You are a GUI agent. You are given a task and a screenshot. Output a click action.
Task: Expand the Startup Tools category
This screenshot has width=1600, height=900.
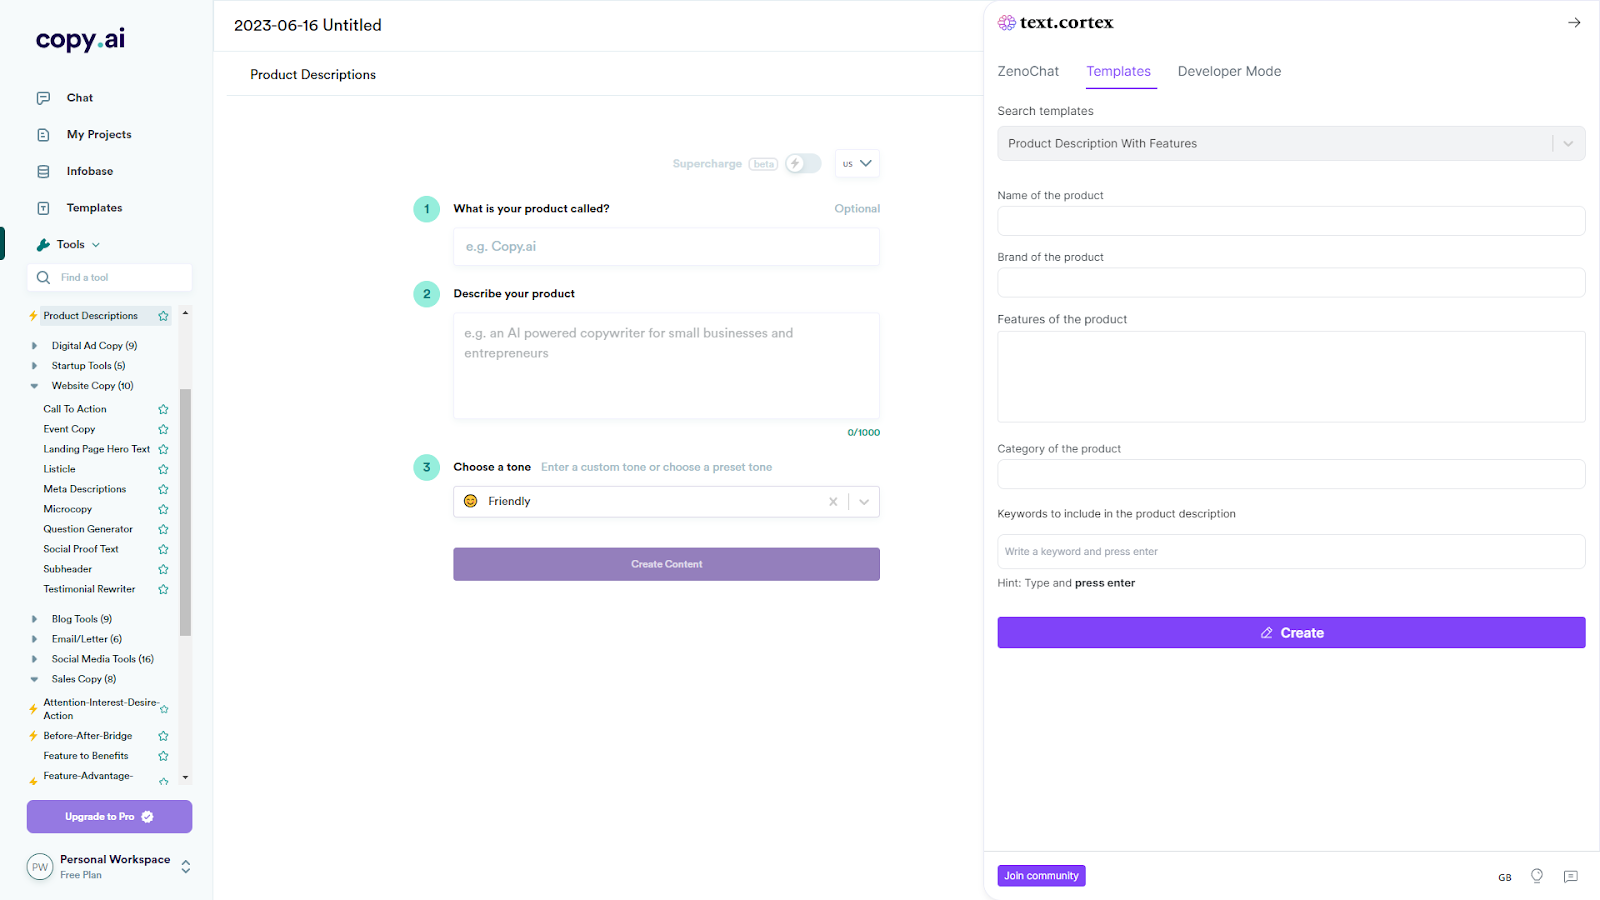pyautogui.click(x=34, y=366)
